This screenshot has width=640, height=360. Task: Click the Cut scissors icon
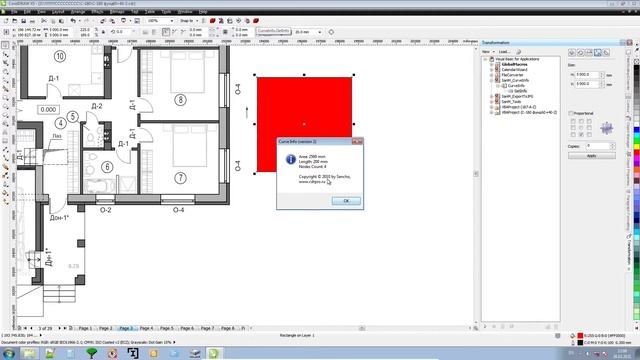pyautogui.click(x=44, y=21)
